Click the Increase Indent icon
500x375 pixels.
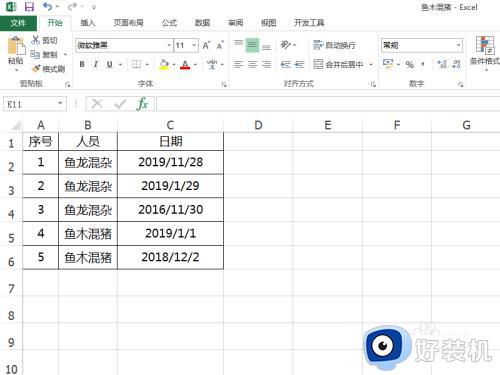click(299, 64)
